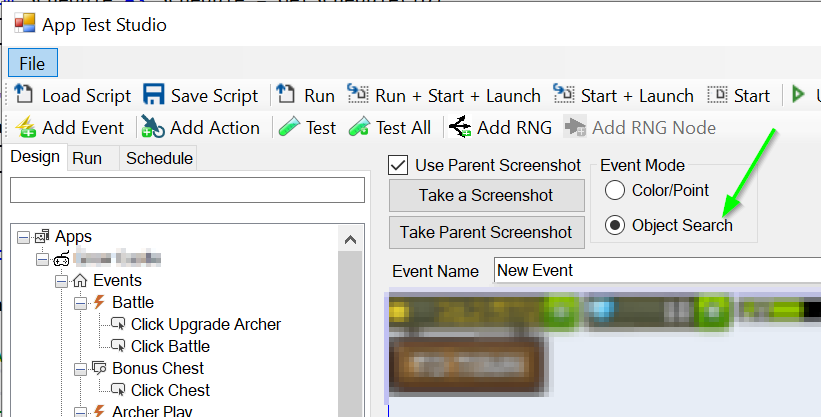Click in the Event Name input field

pyautogui.click(x=657, y=270)
